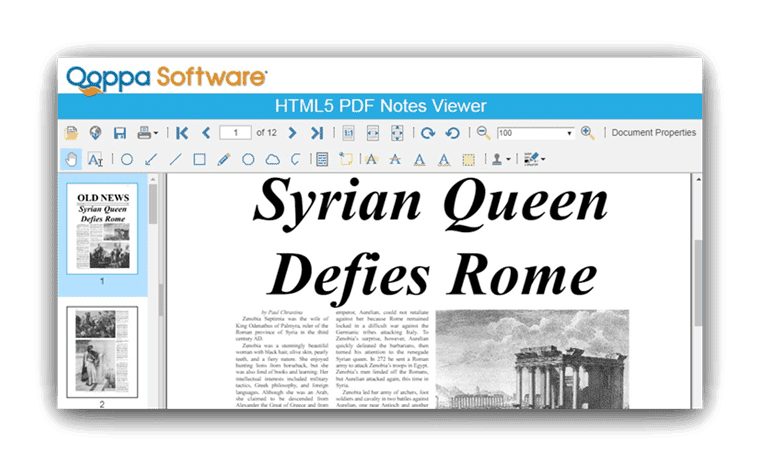This screenshot has height=476, width=760.
Task: Zoom out with magnifier minus icon
Action: click(x=483, y=133)
